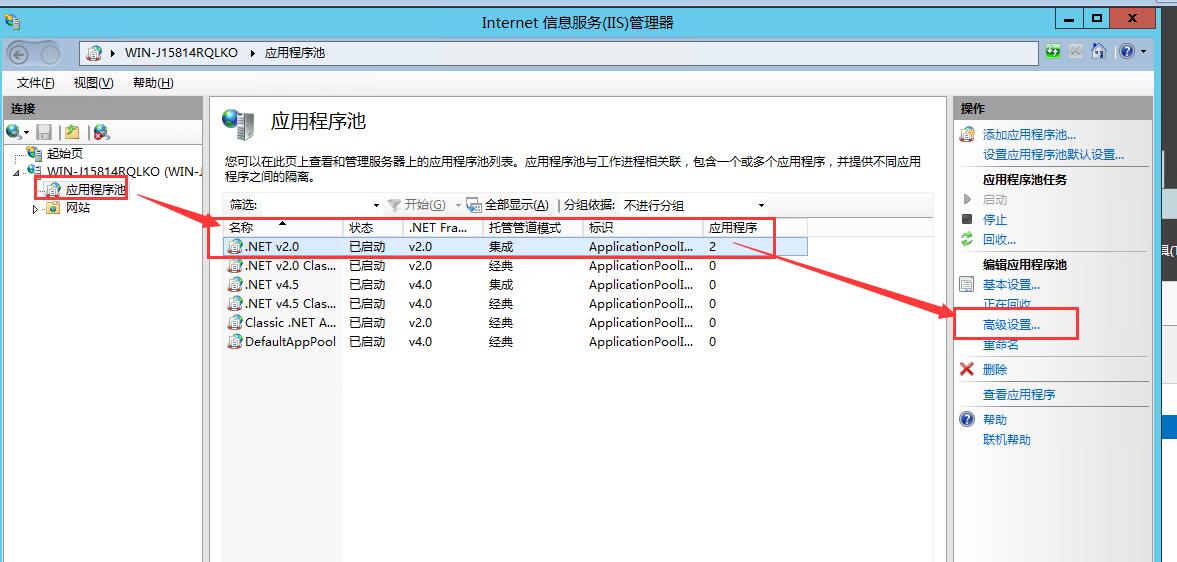The image size is (1177, 562).
Task: Click the refresh page icon in address bar
Action: (1053, 52)
